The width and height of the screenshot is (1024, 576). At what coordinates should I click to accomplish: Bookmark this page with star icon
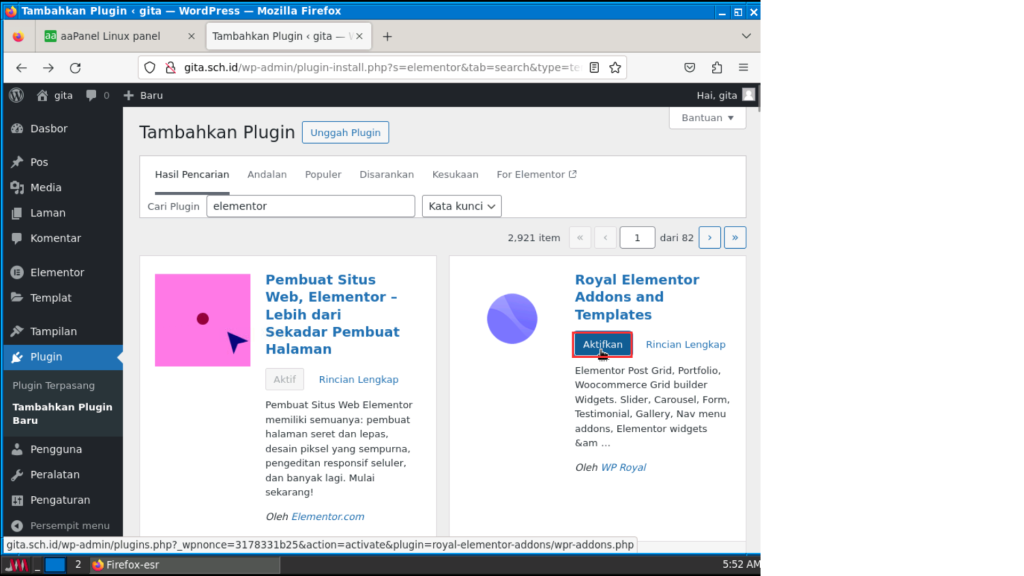point(615,68)
